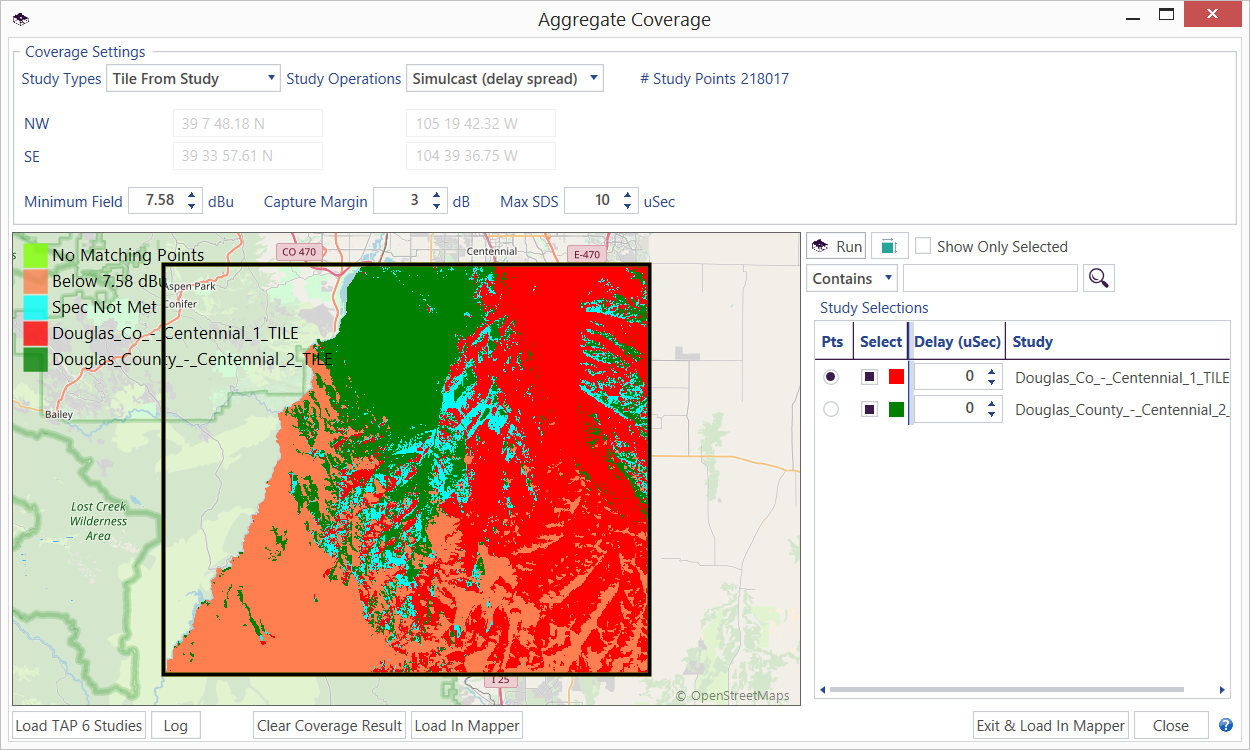Click the magnifier search icon
The width and height of the screenshot is (1250, 750).
pos(1099,278)
